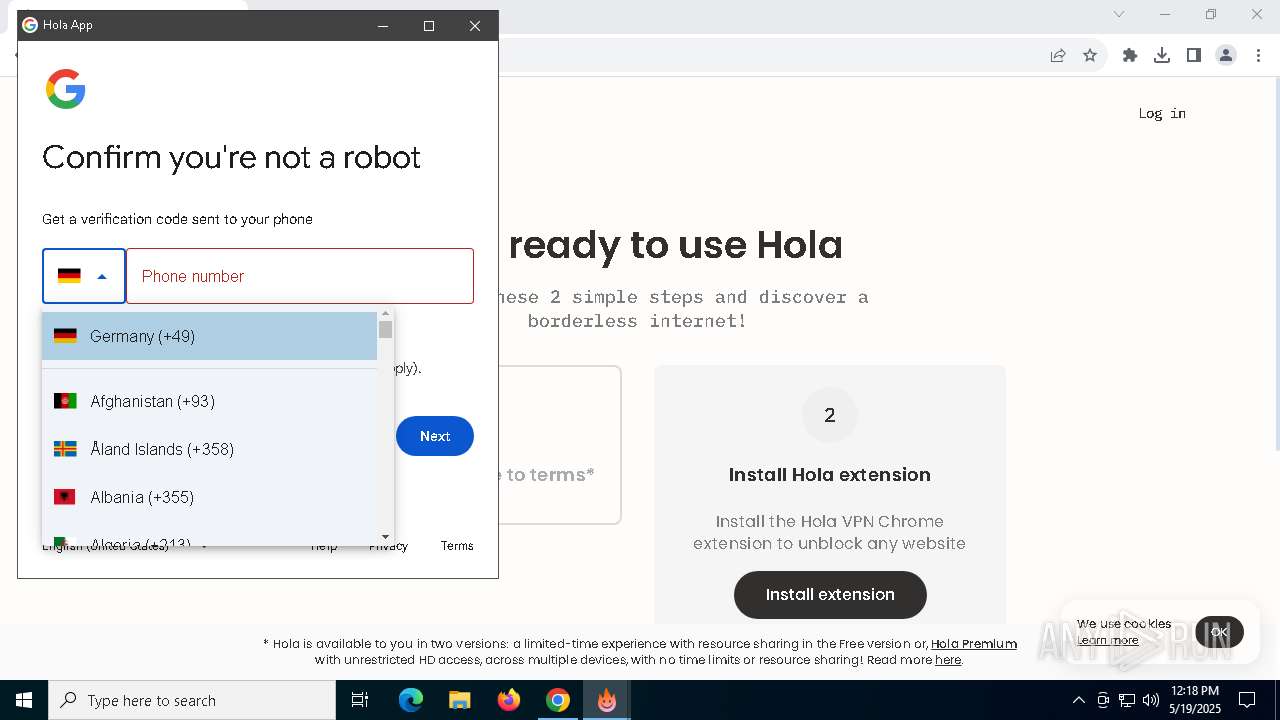Click the Chrome share page icon

[1058, 56]
